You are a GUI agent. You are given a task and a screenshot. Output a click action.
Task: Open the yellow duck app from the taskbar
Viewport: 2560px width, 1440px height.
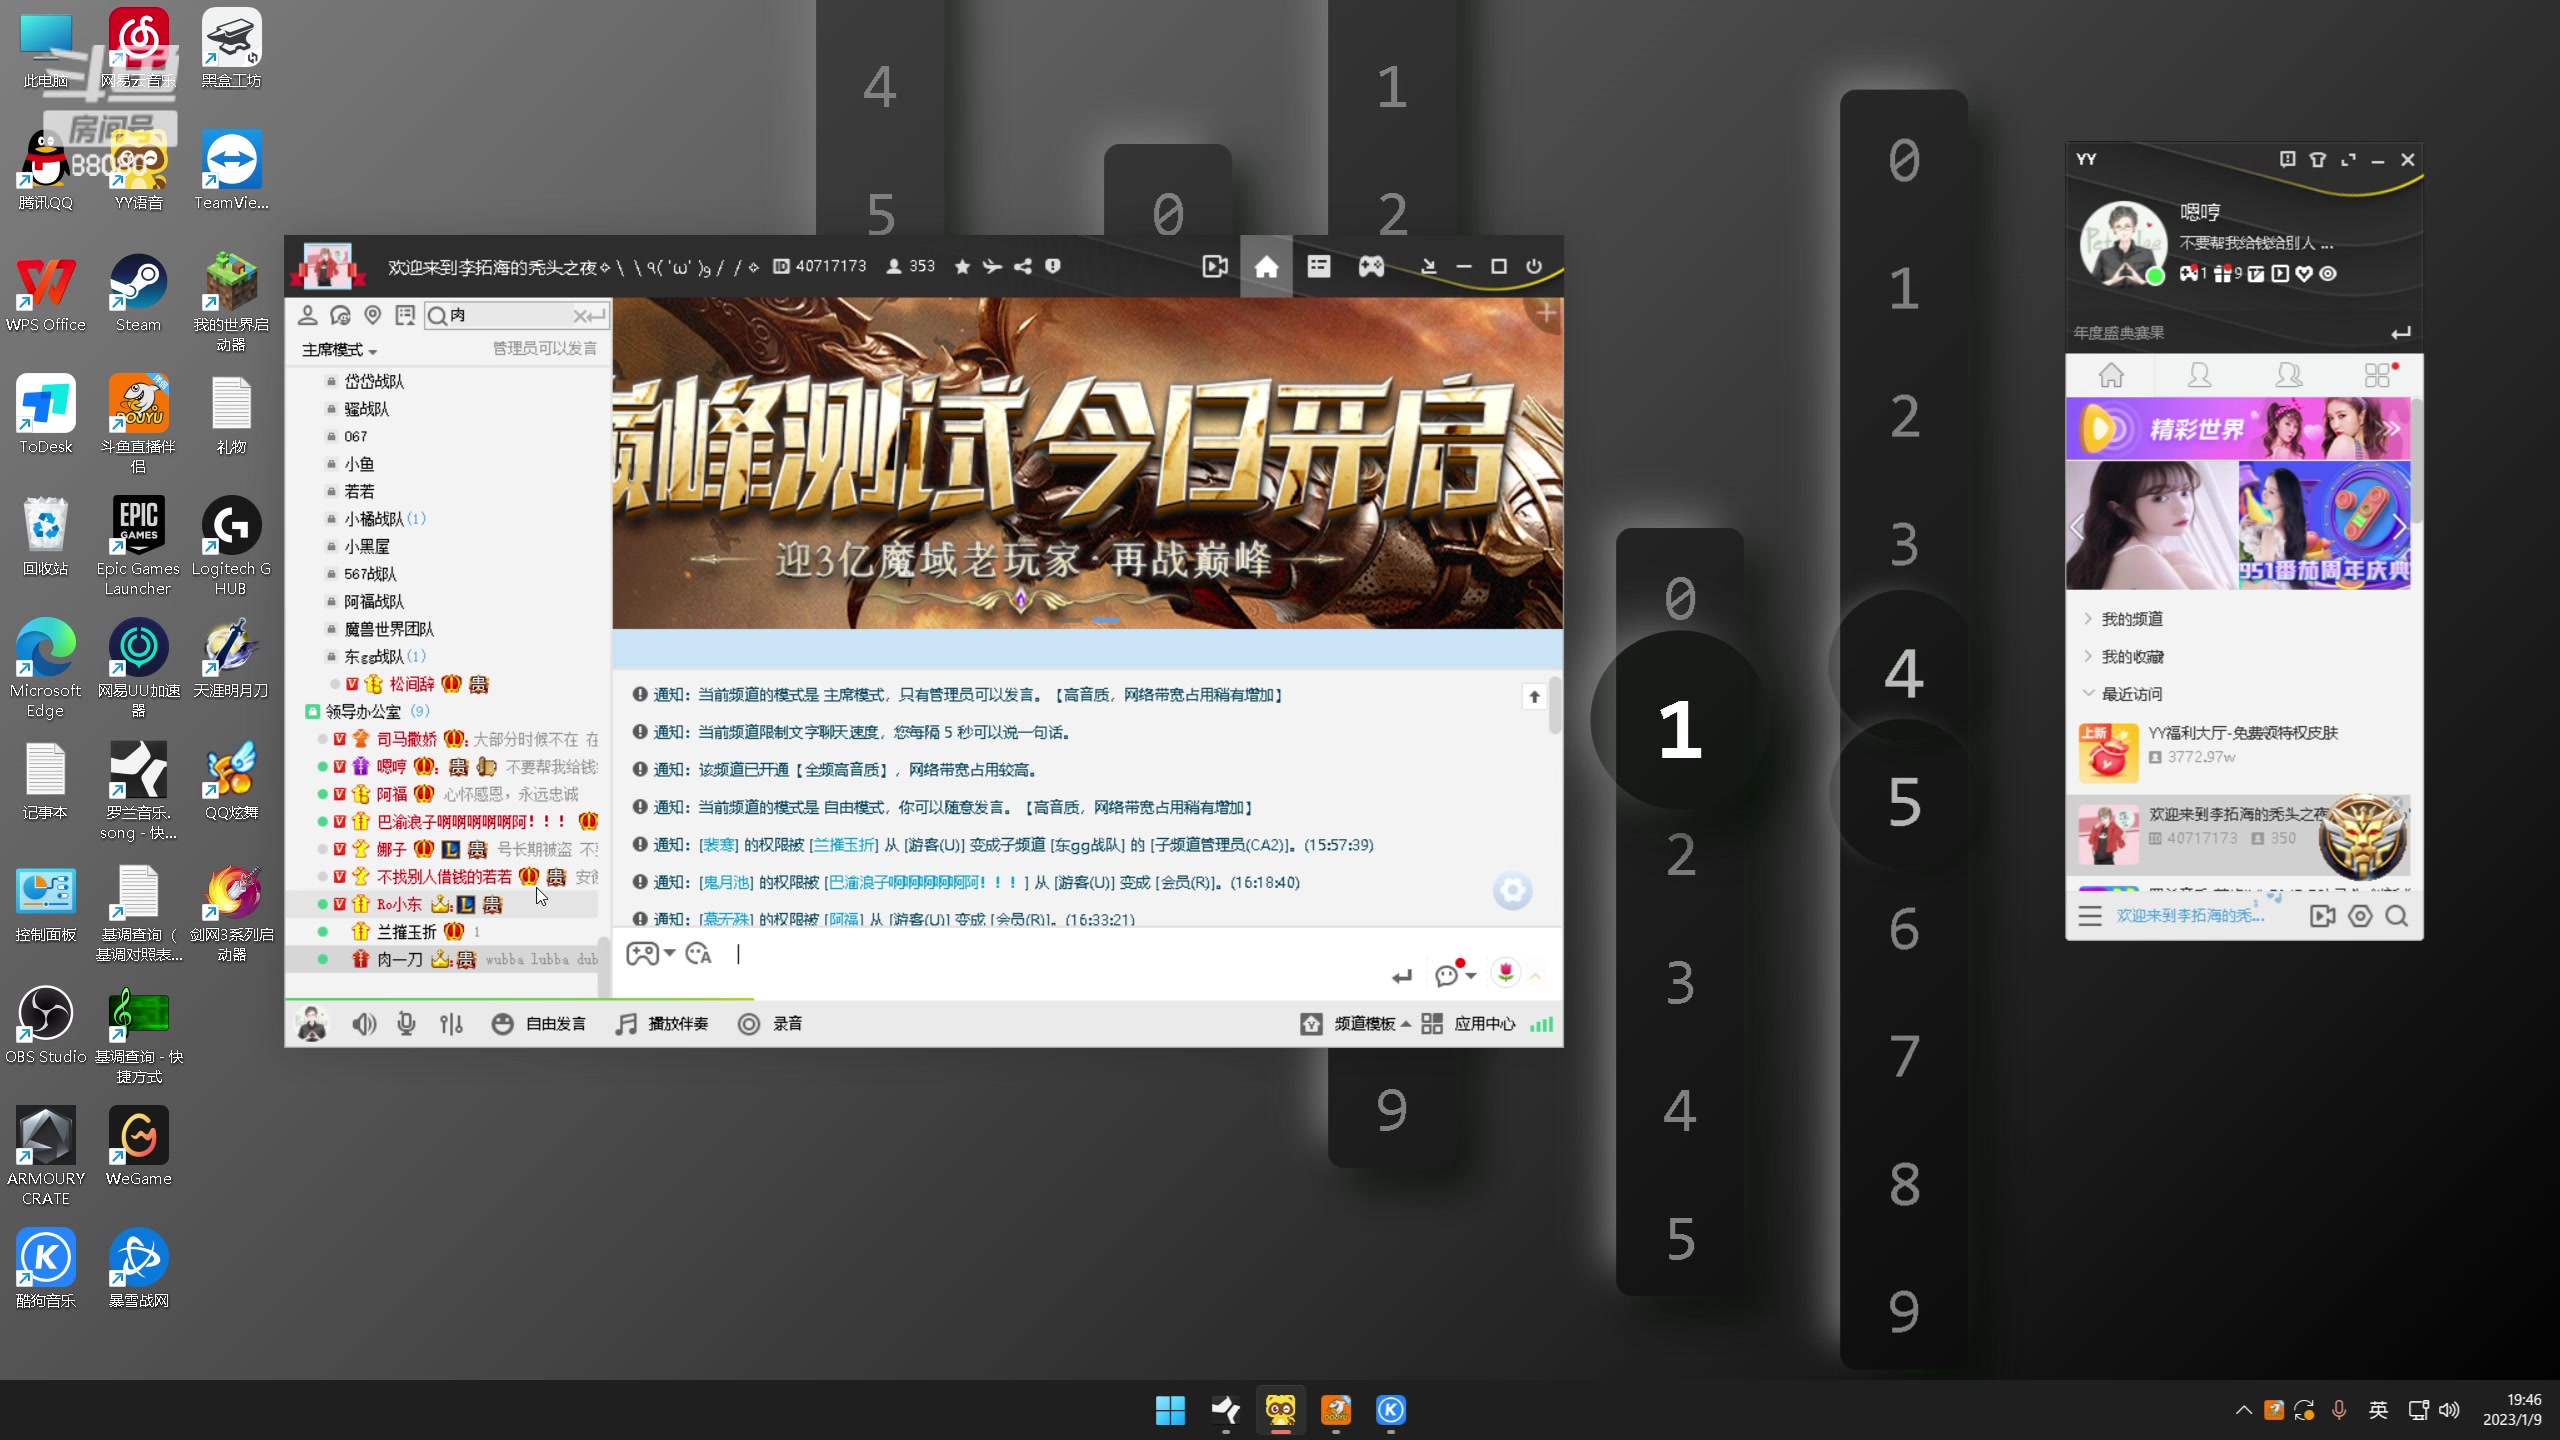[x=1281, y=1411]
